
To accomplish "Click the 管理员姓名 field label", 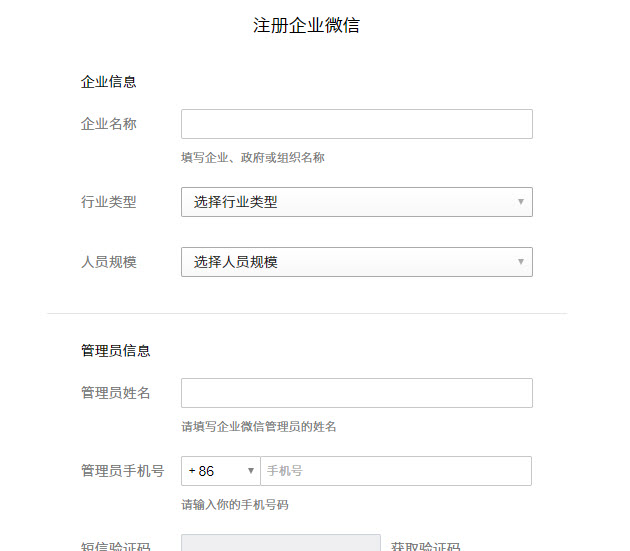I will (x=115, y=393).
